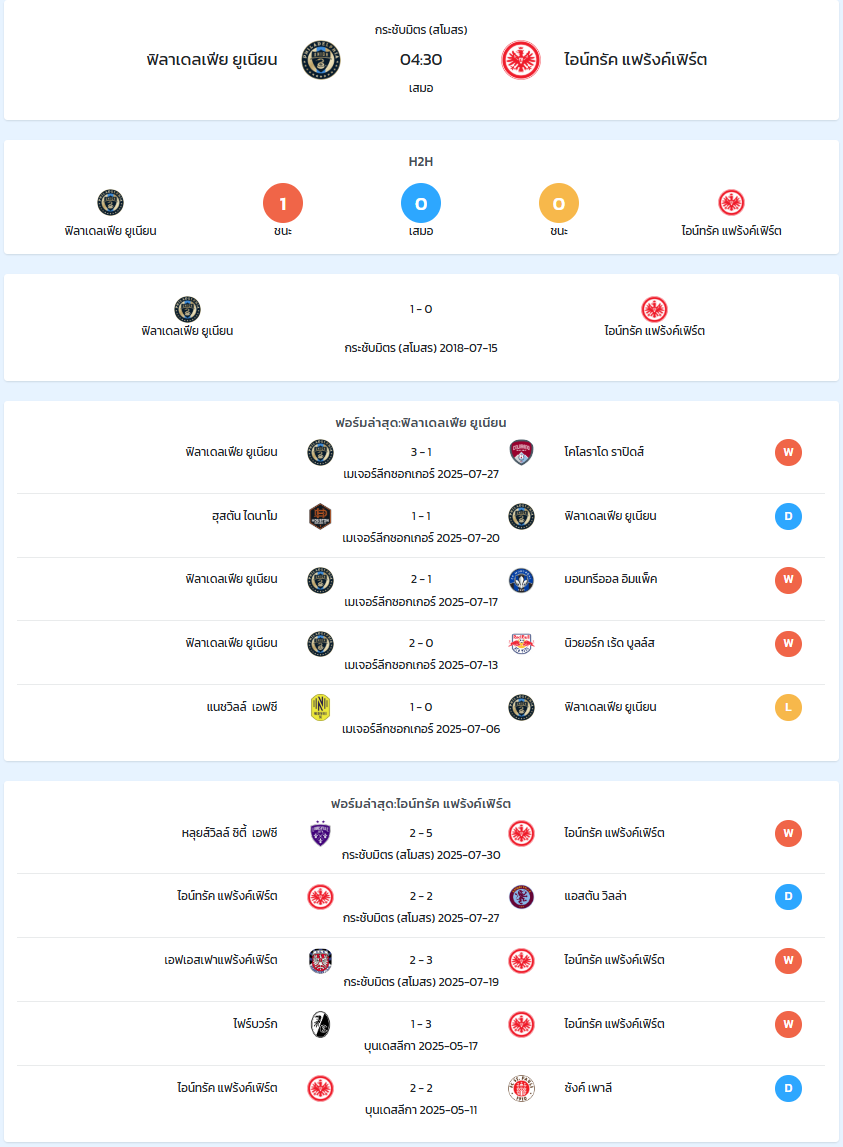Click the red H2H win count 1 circle
This screenshot has width=843, height=1147.
pyautogui.click(x=283, y=204)
